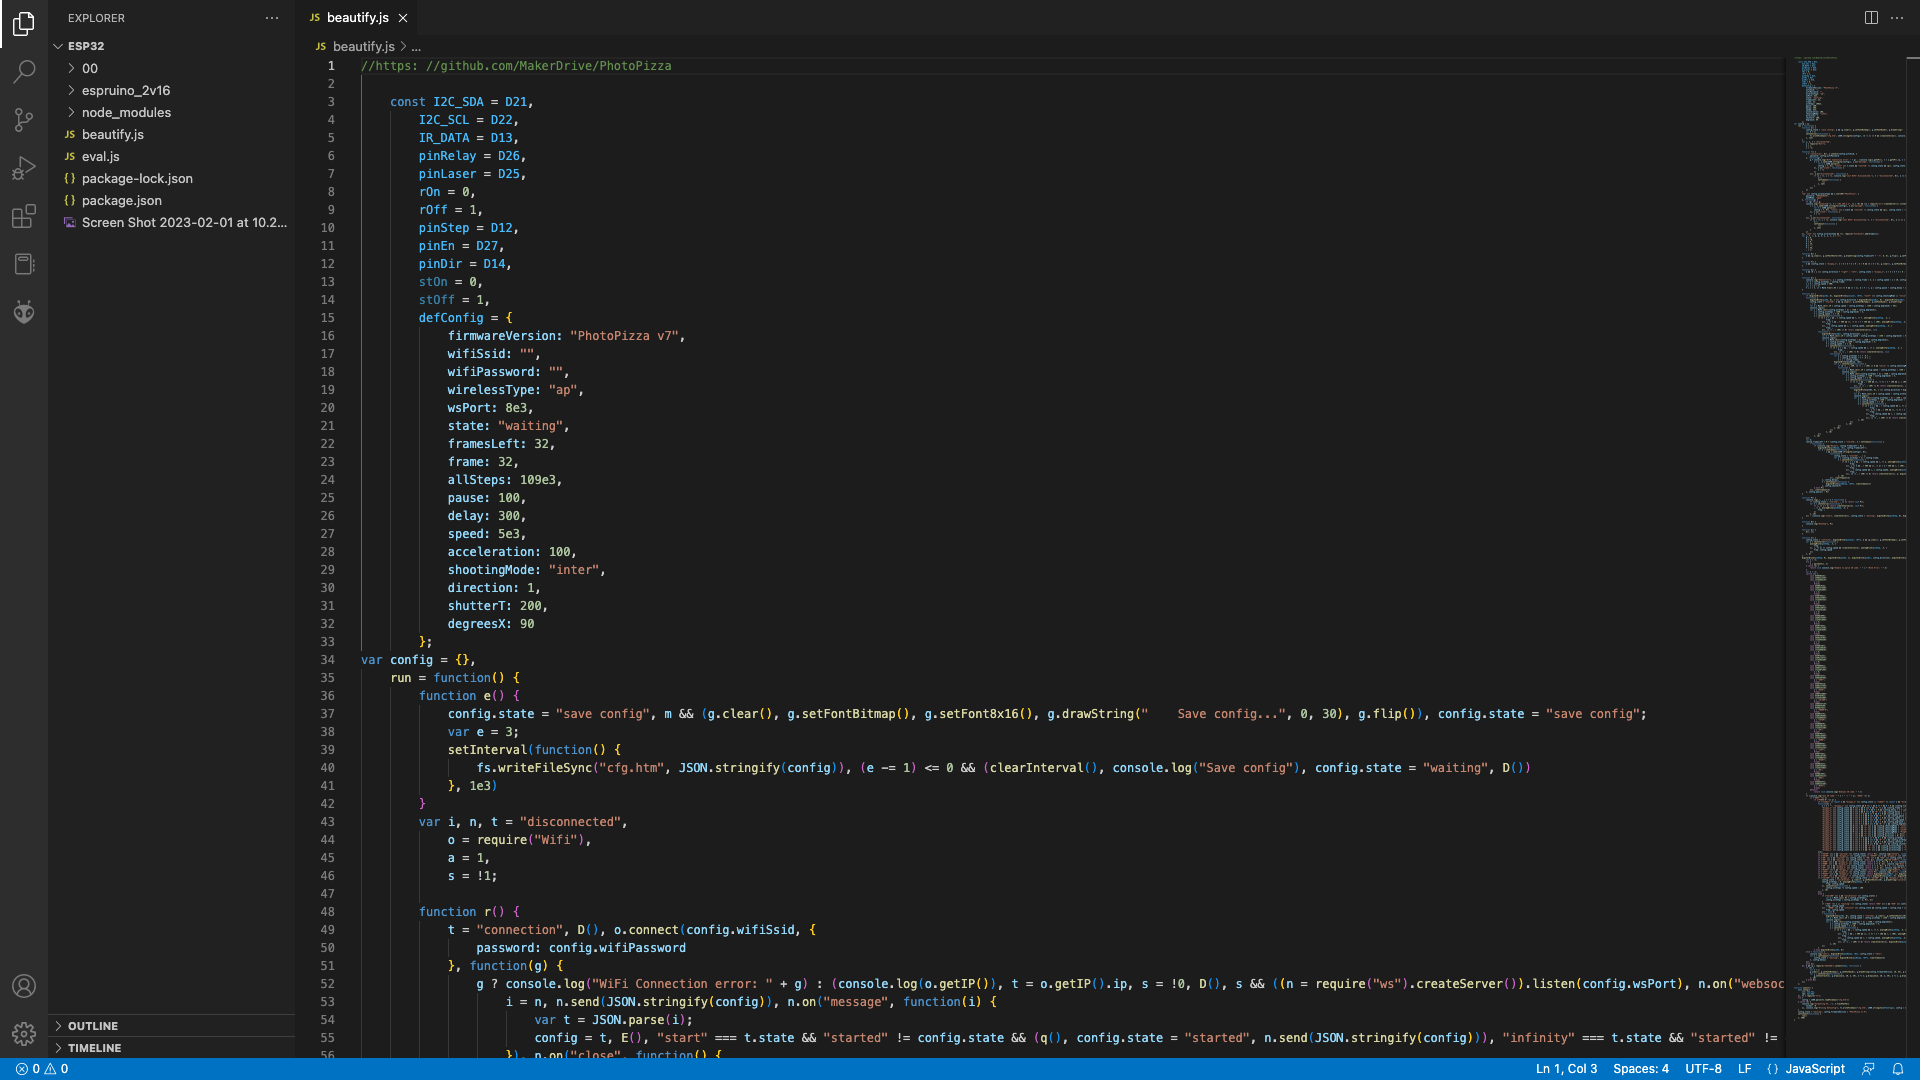Expand the espruino_2v16 folder
The height and width of the screenshot is (1080, 1920).
[126, 91]
